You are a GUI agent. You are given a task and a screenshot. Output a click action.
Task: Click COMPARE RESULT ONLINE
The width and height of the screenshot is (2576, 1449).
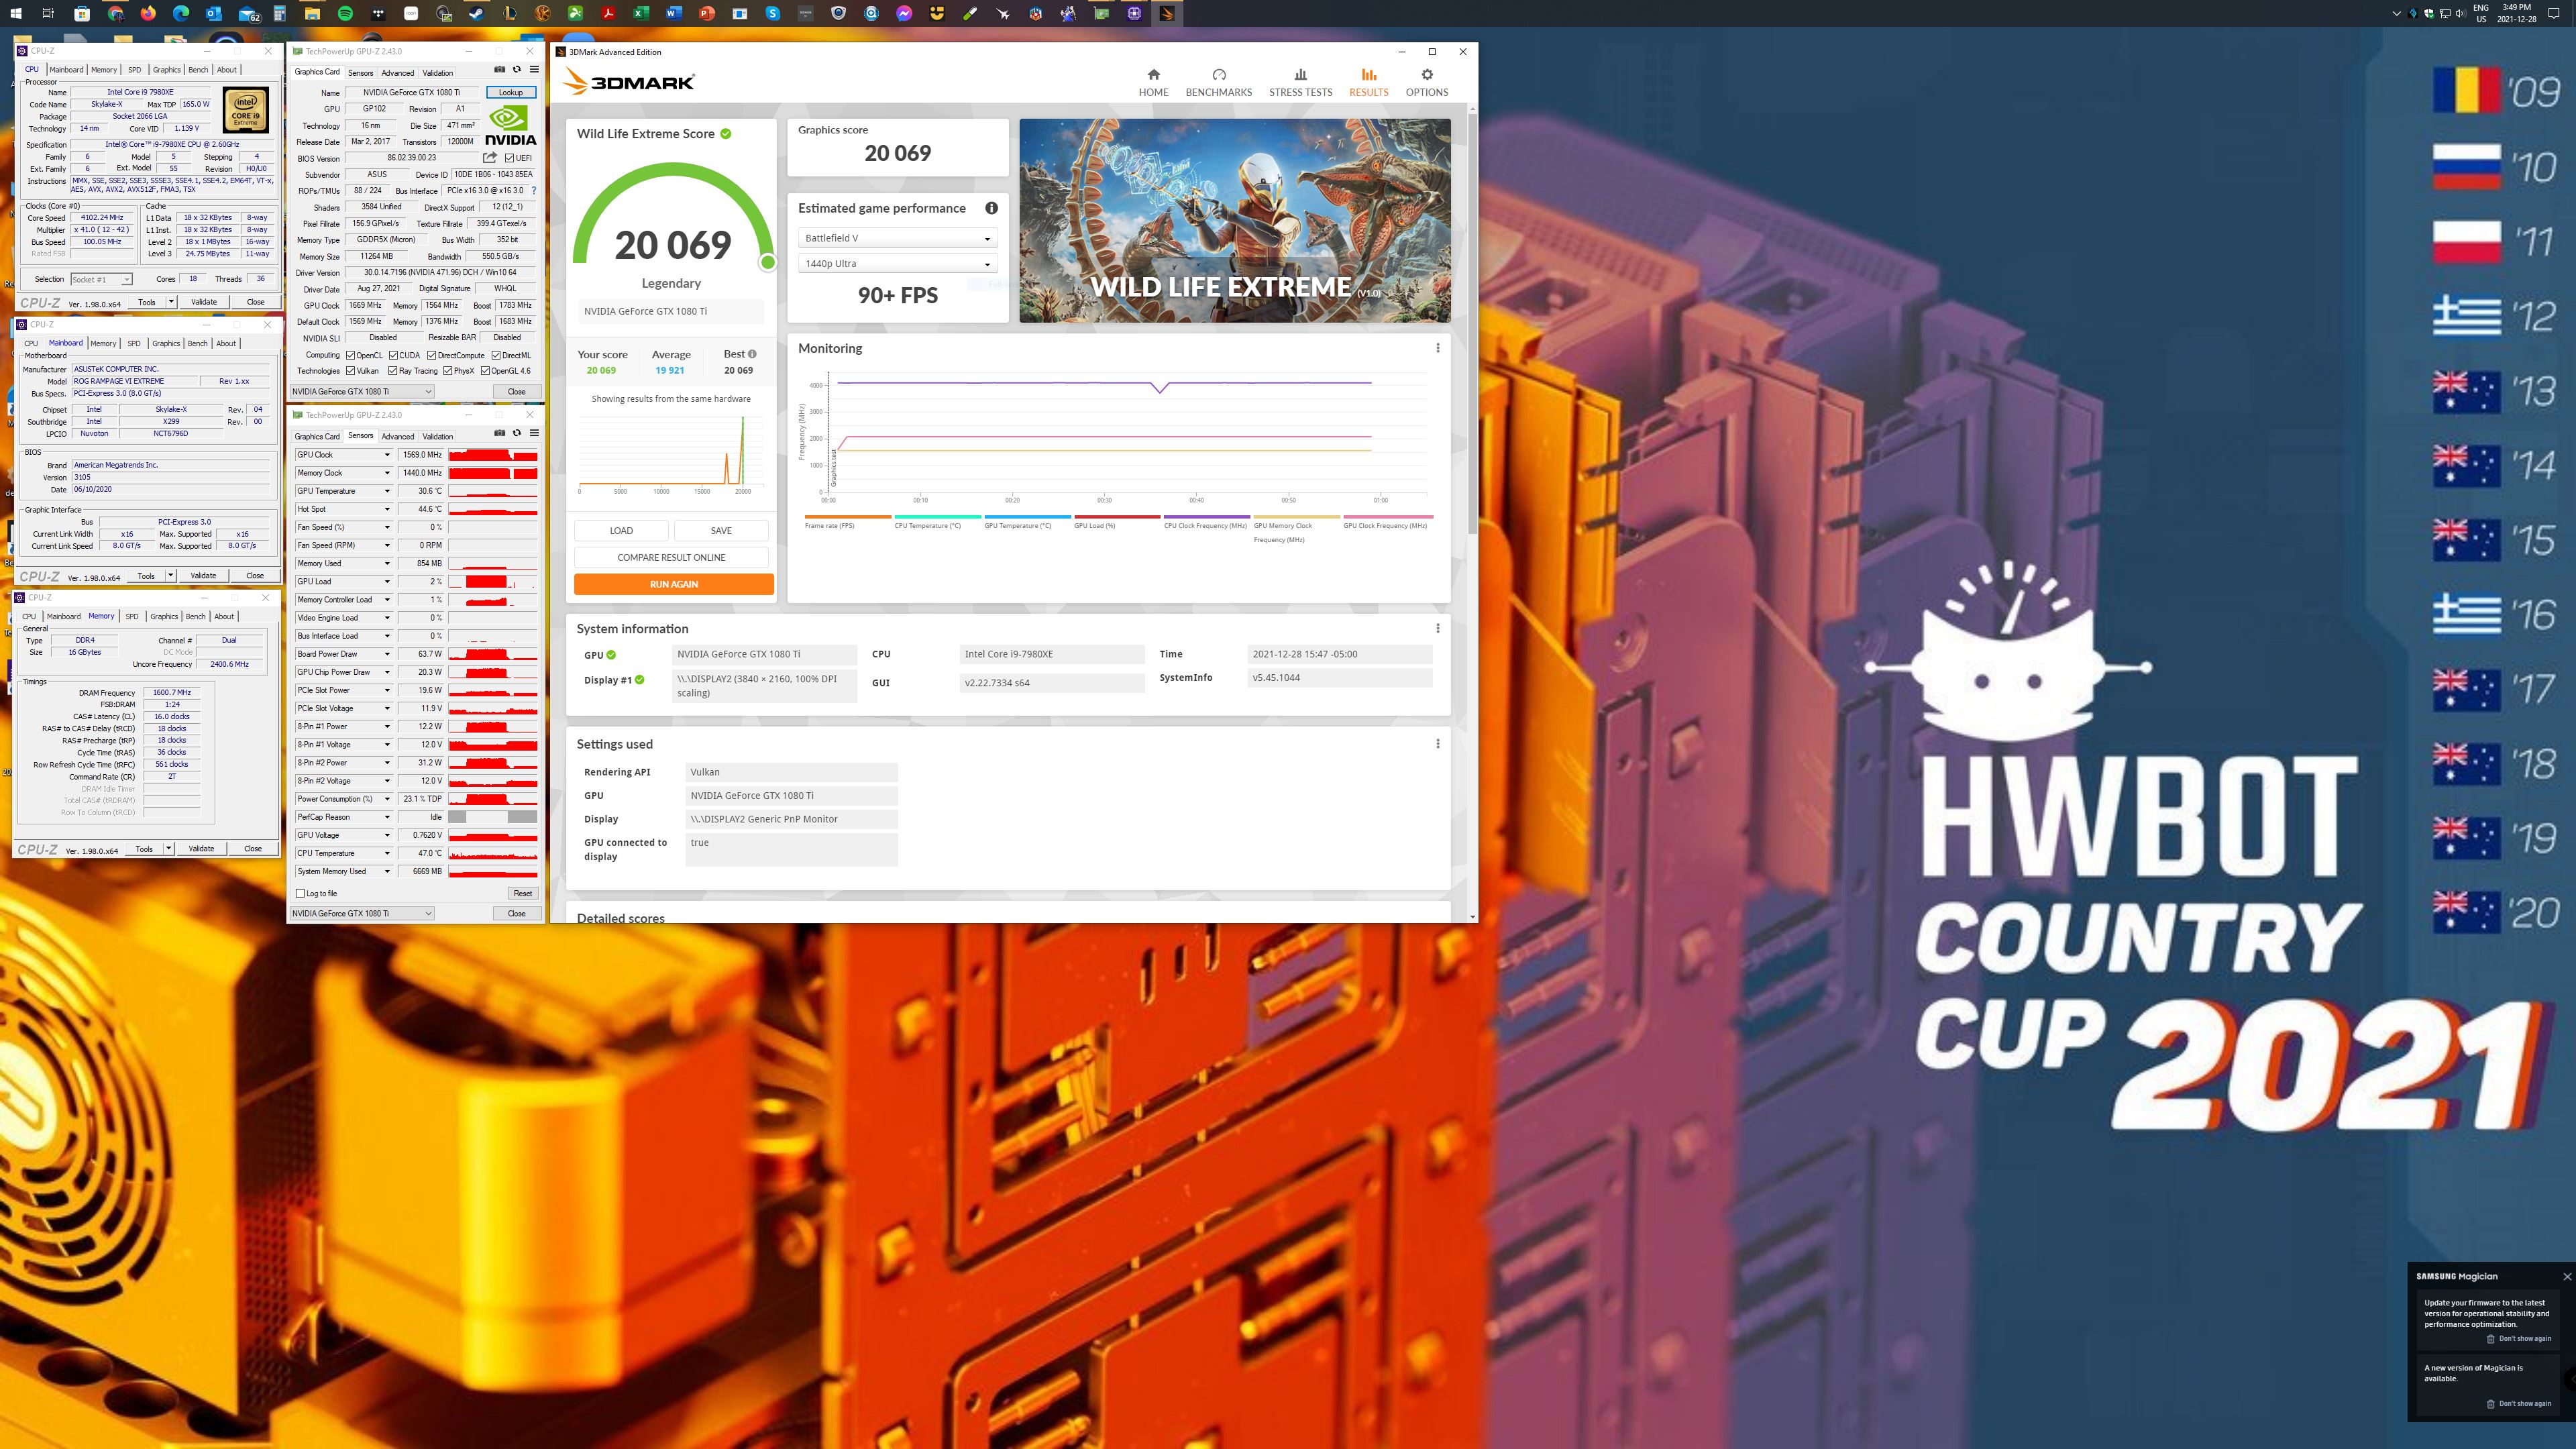coord(671,557)
